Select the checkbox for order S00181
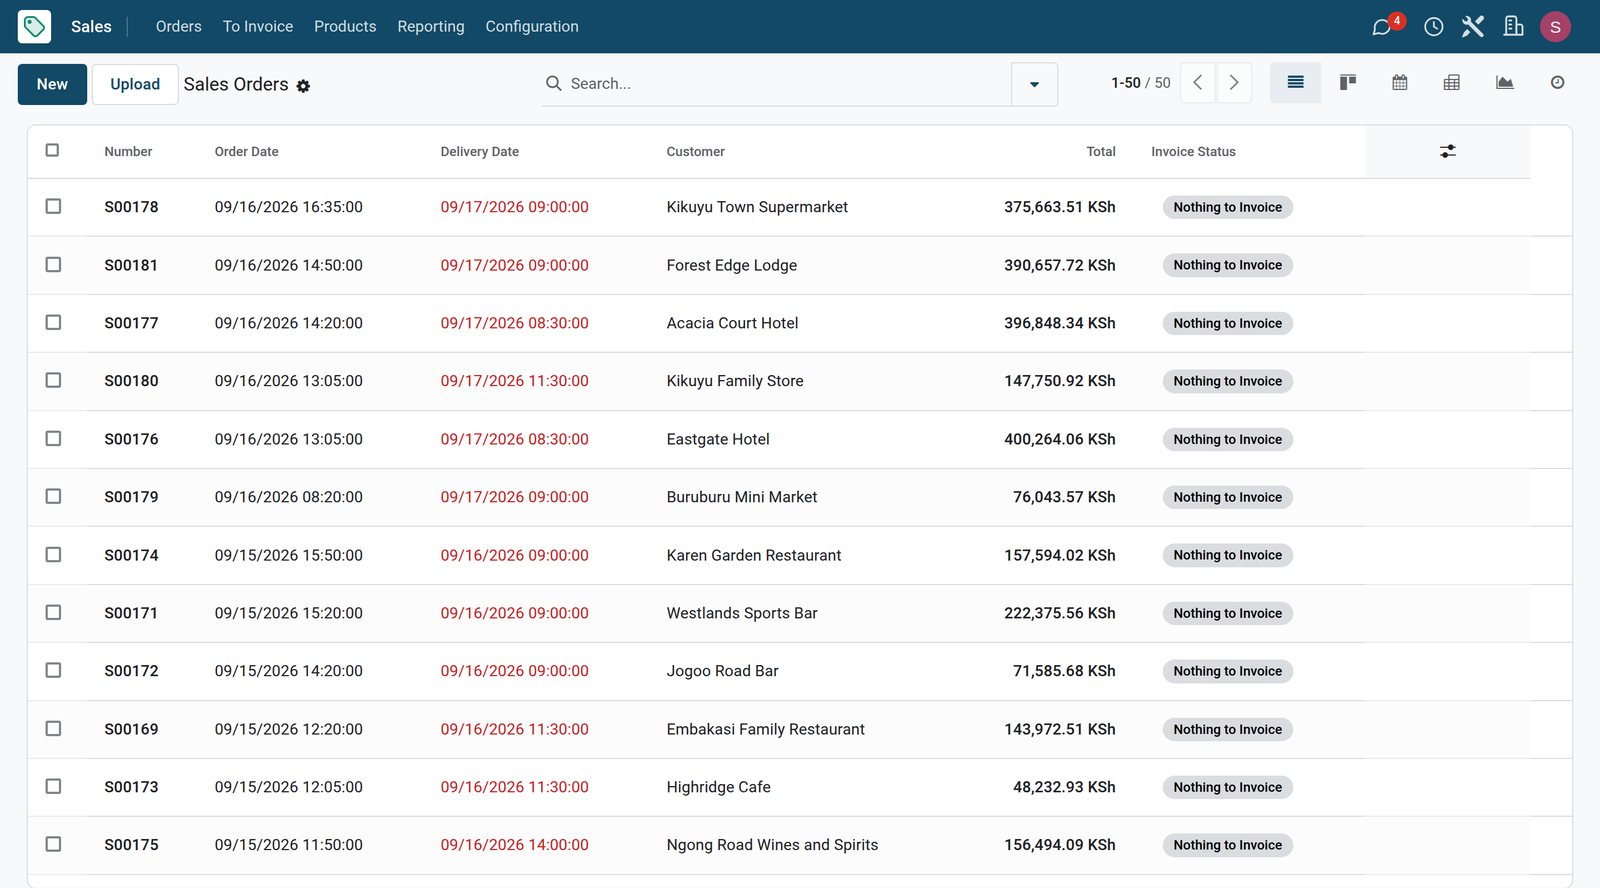 (53, 264)
